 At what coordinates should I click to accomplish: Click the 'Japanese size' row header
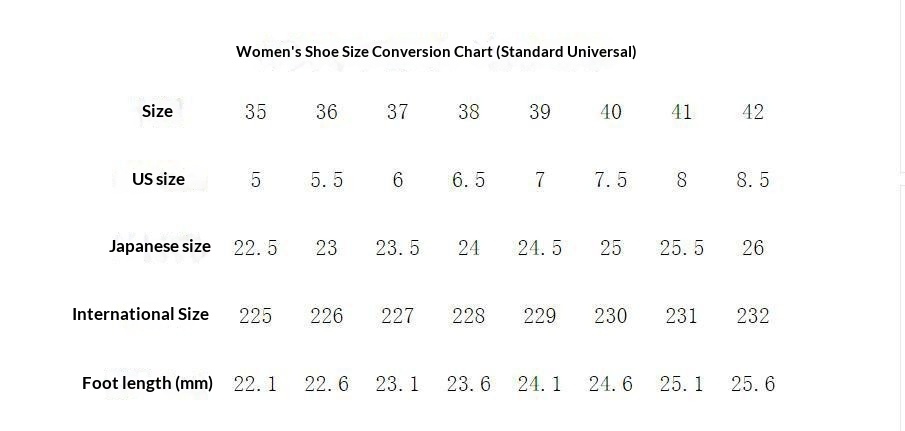coord(160,246)
